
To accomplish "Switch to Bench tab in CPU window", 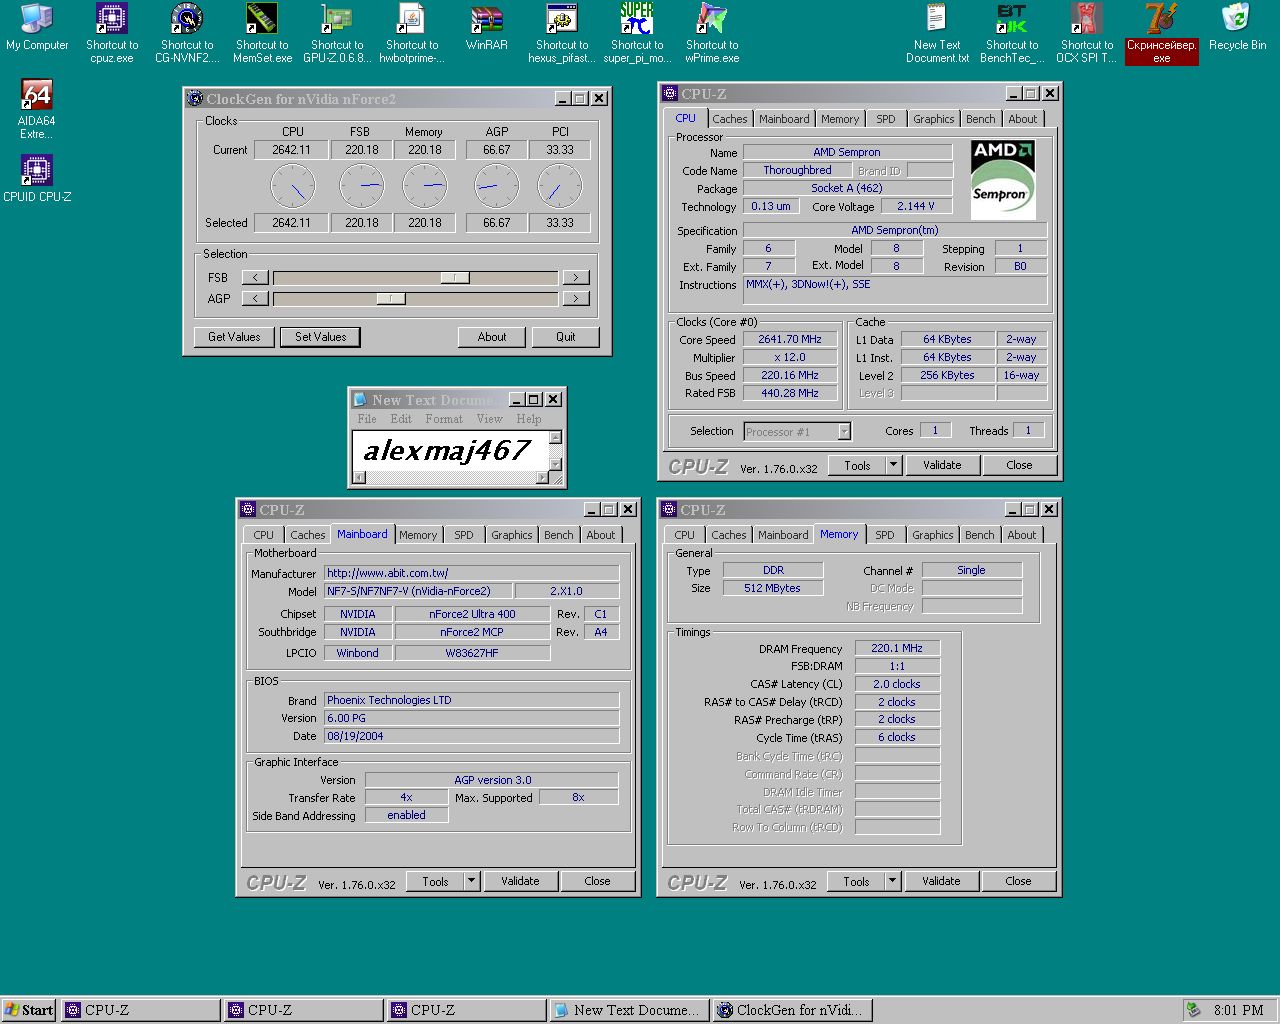I will coord(981,119).
